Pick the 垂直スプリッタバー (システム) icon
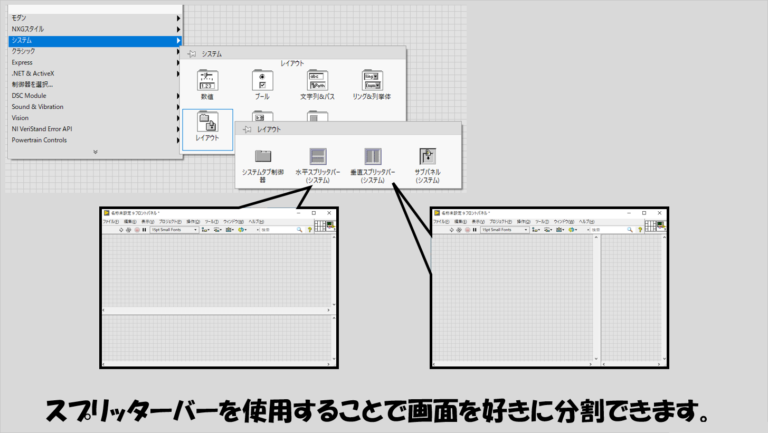Screen dimensions: 768x433 pos(373,157)
